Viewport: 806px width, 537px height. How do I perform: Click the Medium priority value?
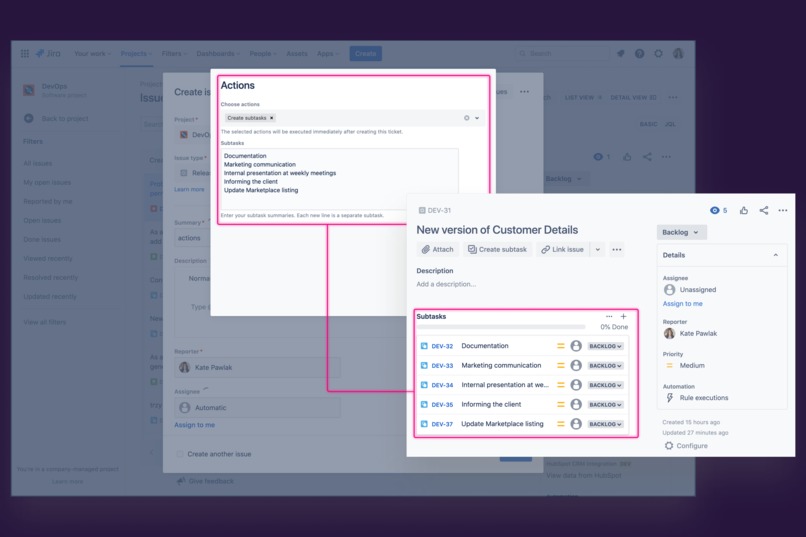685,365
